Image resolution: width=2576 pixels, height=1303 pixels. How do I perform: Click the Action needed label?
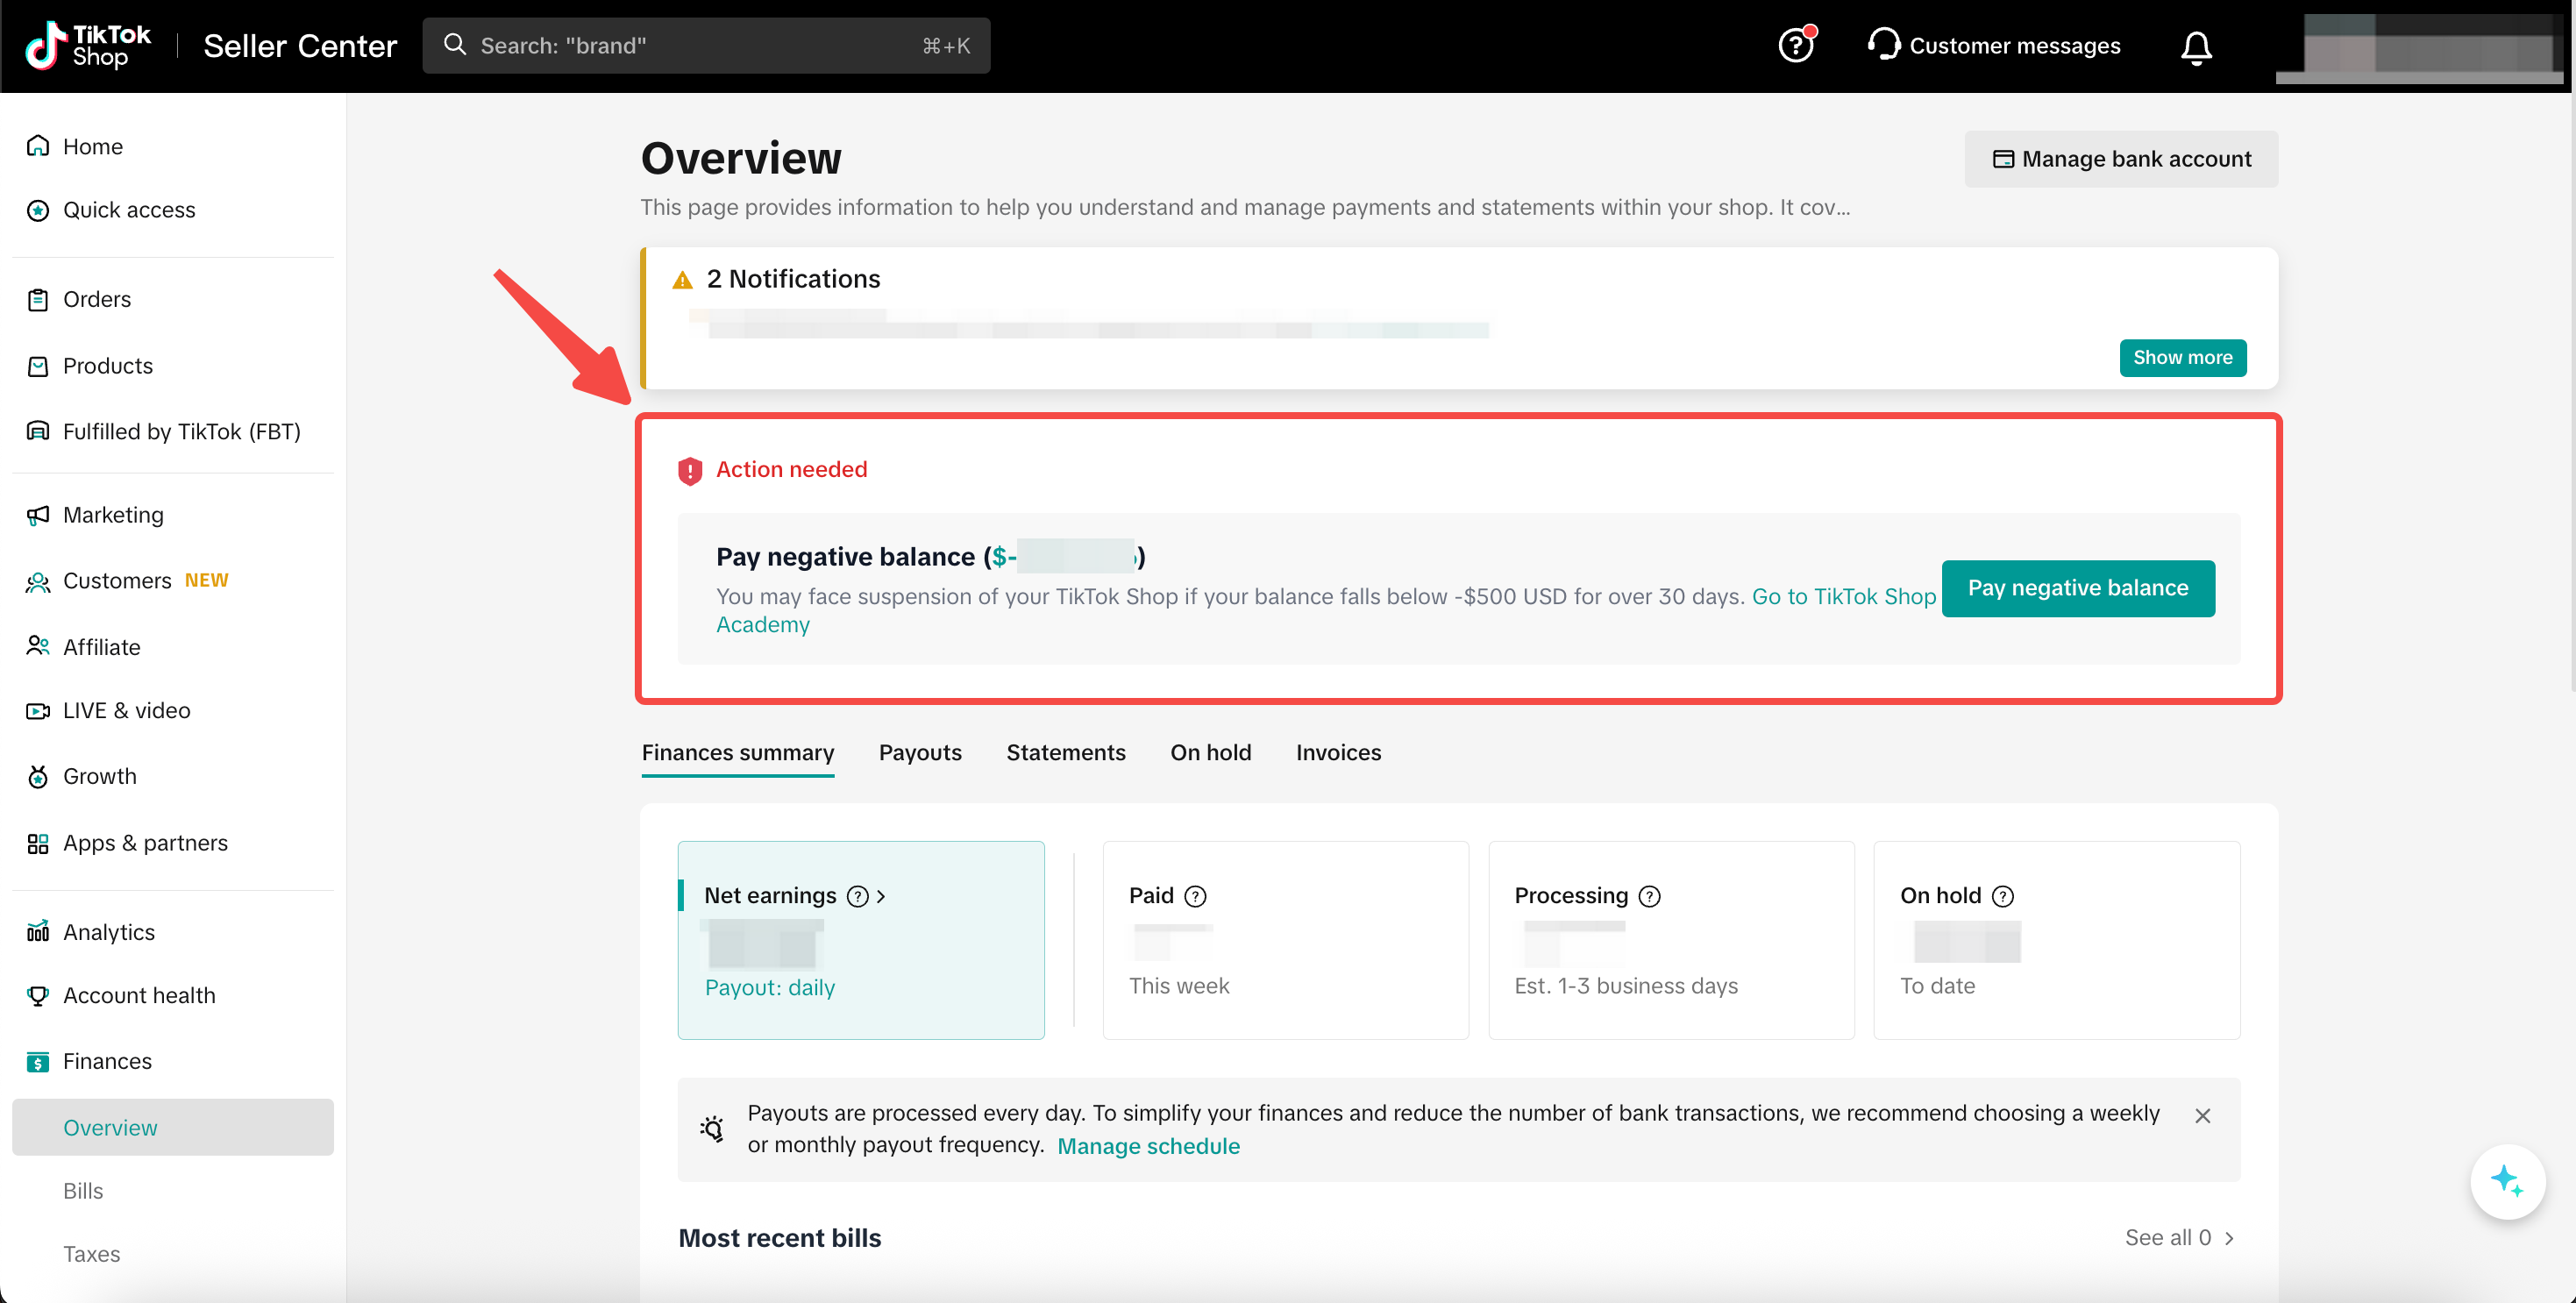coord(791,470)
